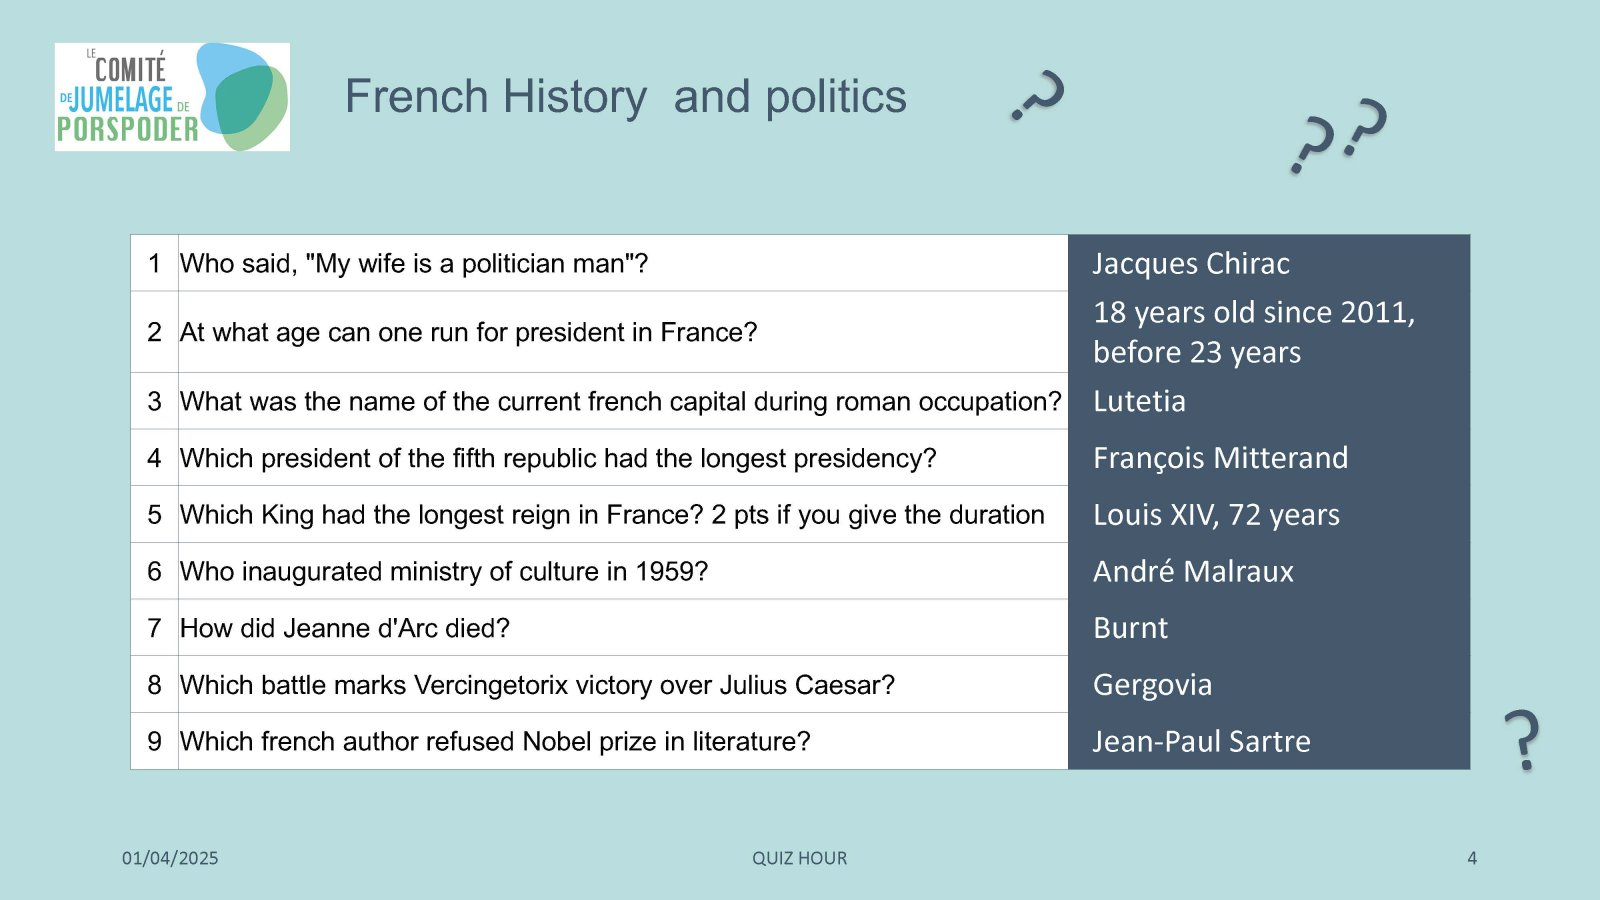Click the QUIZ HOUR footer text

pyautogui.click(x=800, y=858)
